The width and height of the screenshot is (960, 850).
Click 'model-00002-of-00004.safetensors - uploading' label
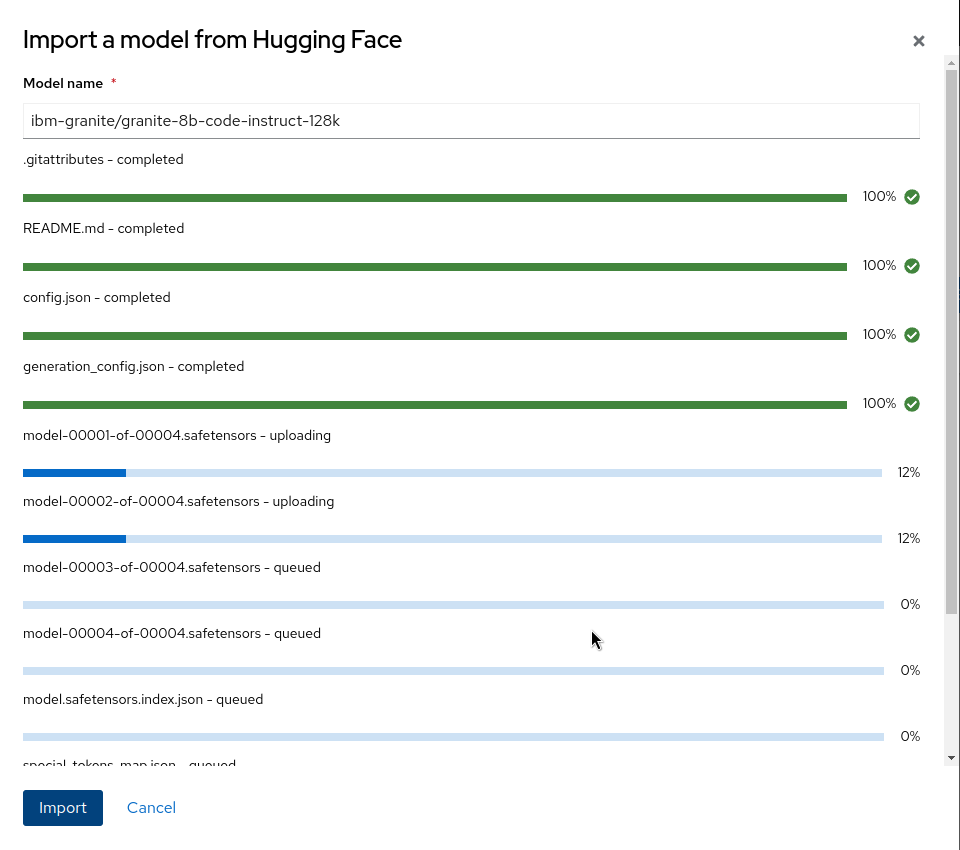pos(179,502)
